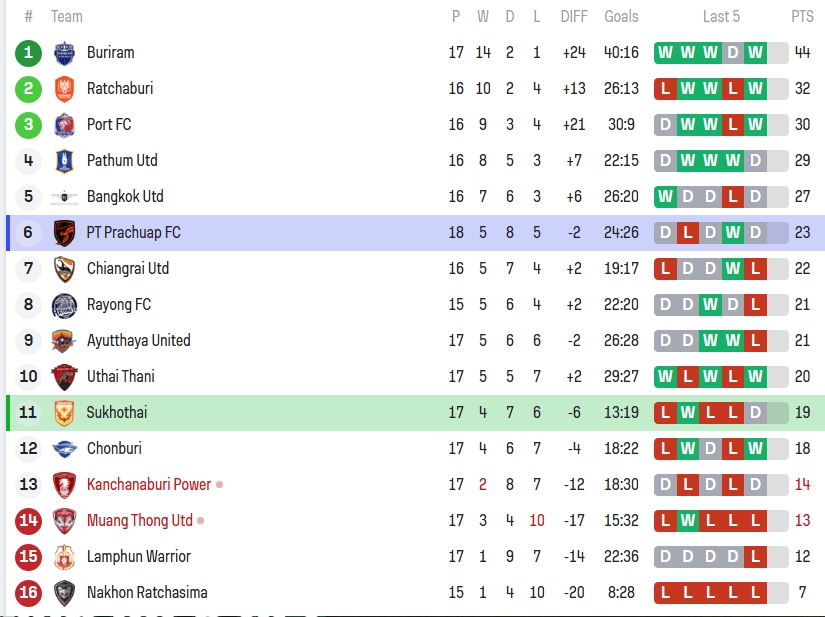The width and height of the screenshot is (825, 617).
Task: Click the Sukhothai team logo
Action: point(64,413)
